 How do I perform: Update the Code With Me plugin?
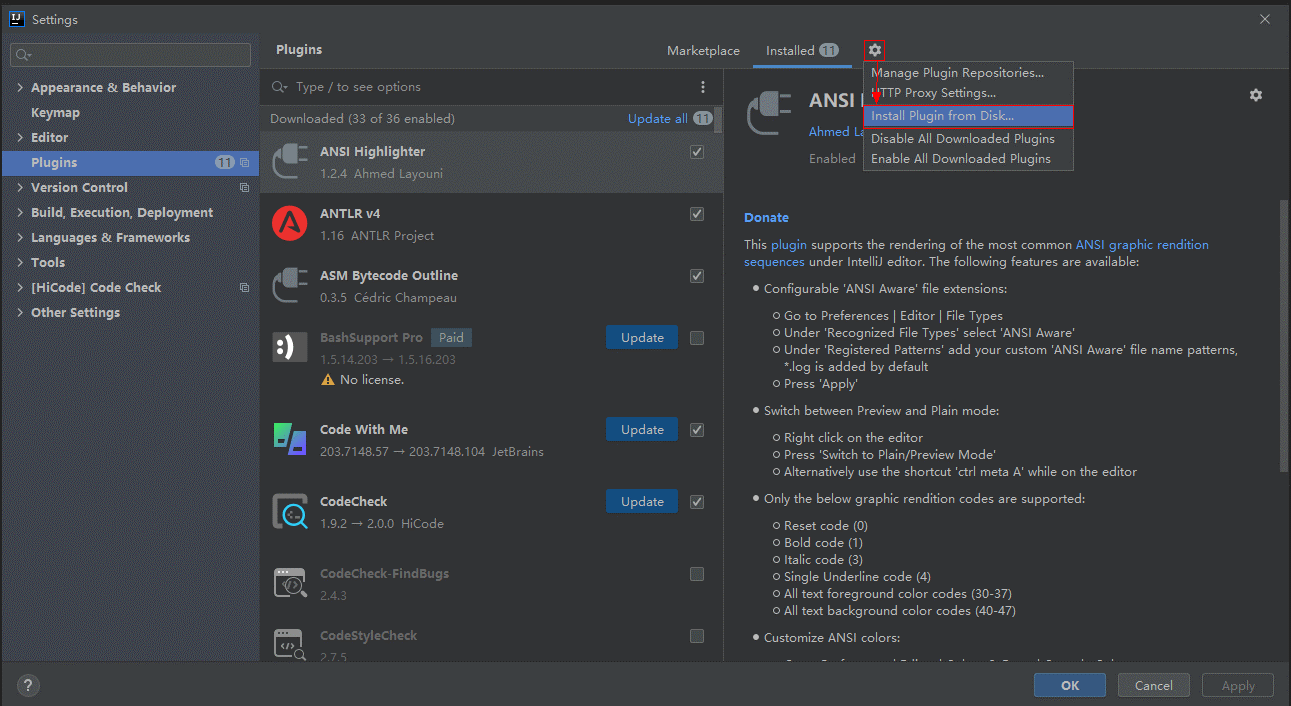pos(642,430)
